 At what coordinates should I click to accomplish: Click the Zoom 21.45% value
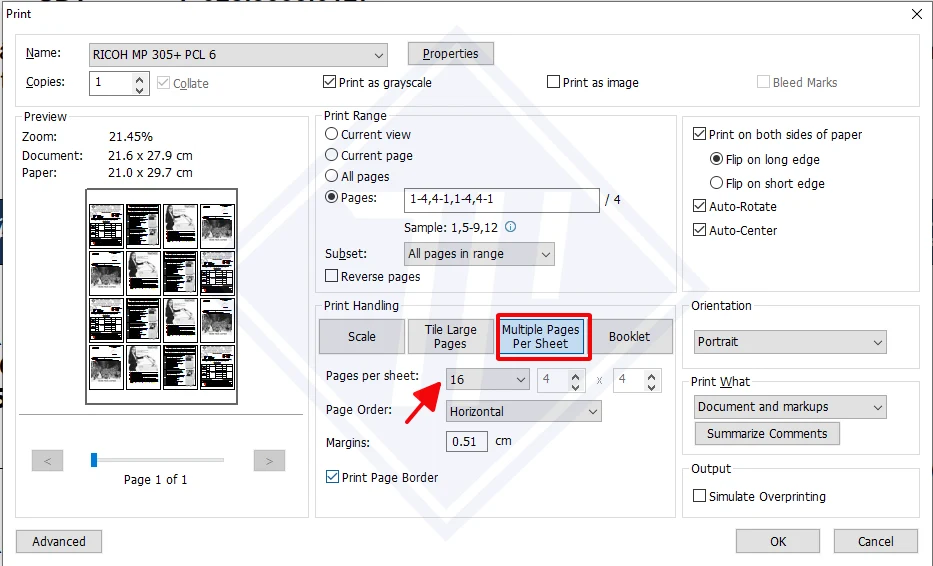(131, 137)
